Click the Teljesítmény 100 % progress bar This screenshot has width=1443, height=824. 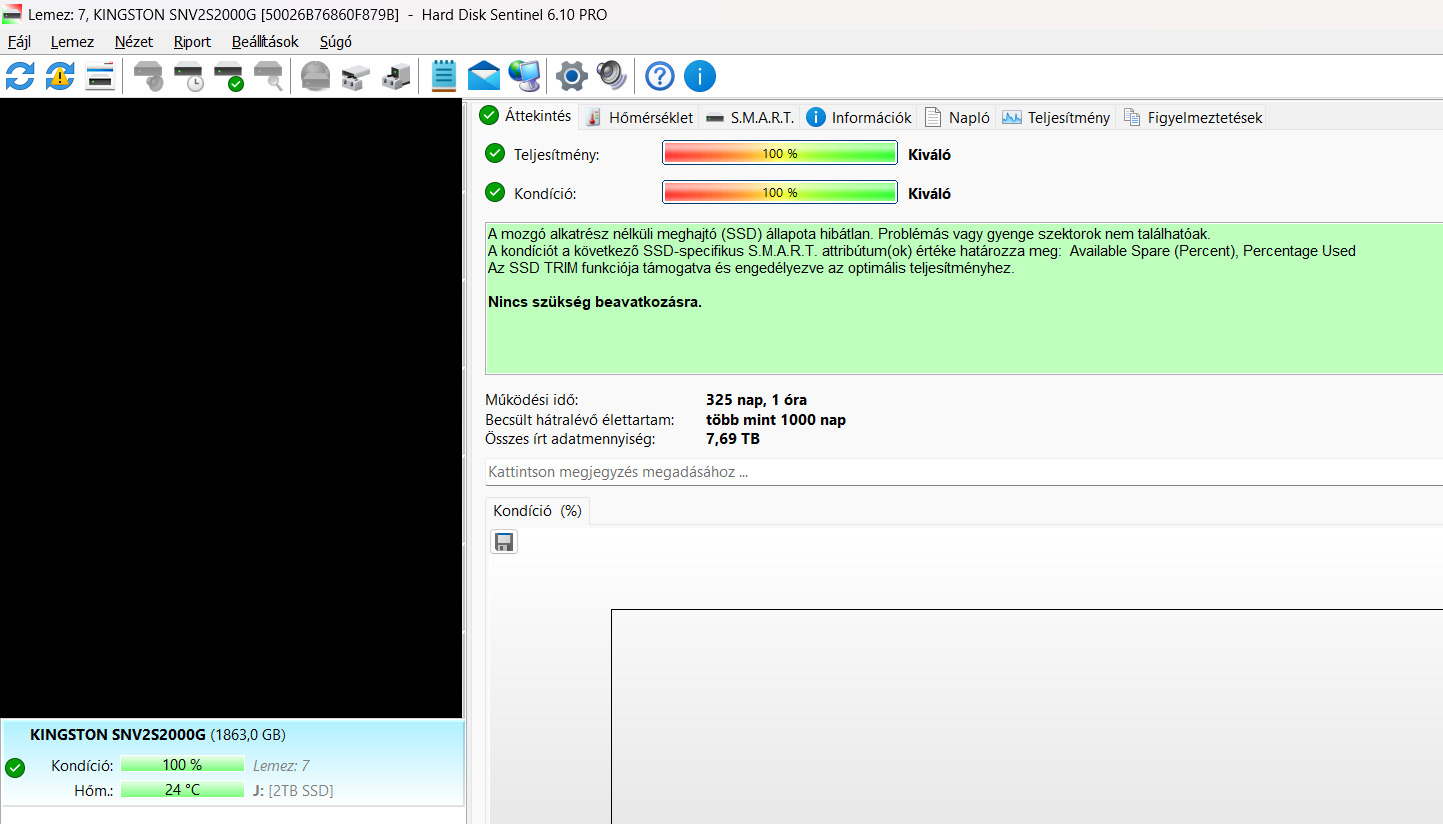click(779, 153)
